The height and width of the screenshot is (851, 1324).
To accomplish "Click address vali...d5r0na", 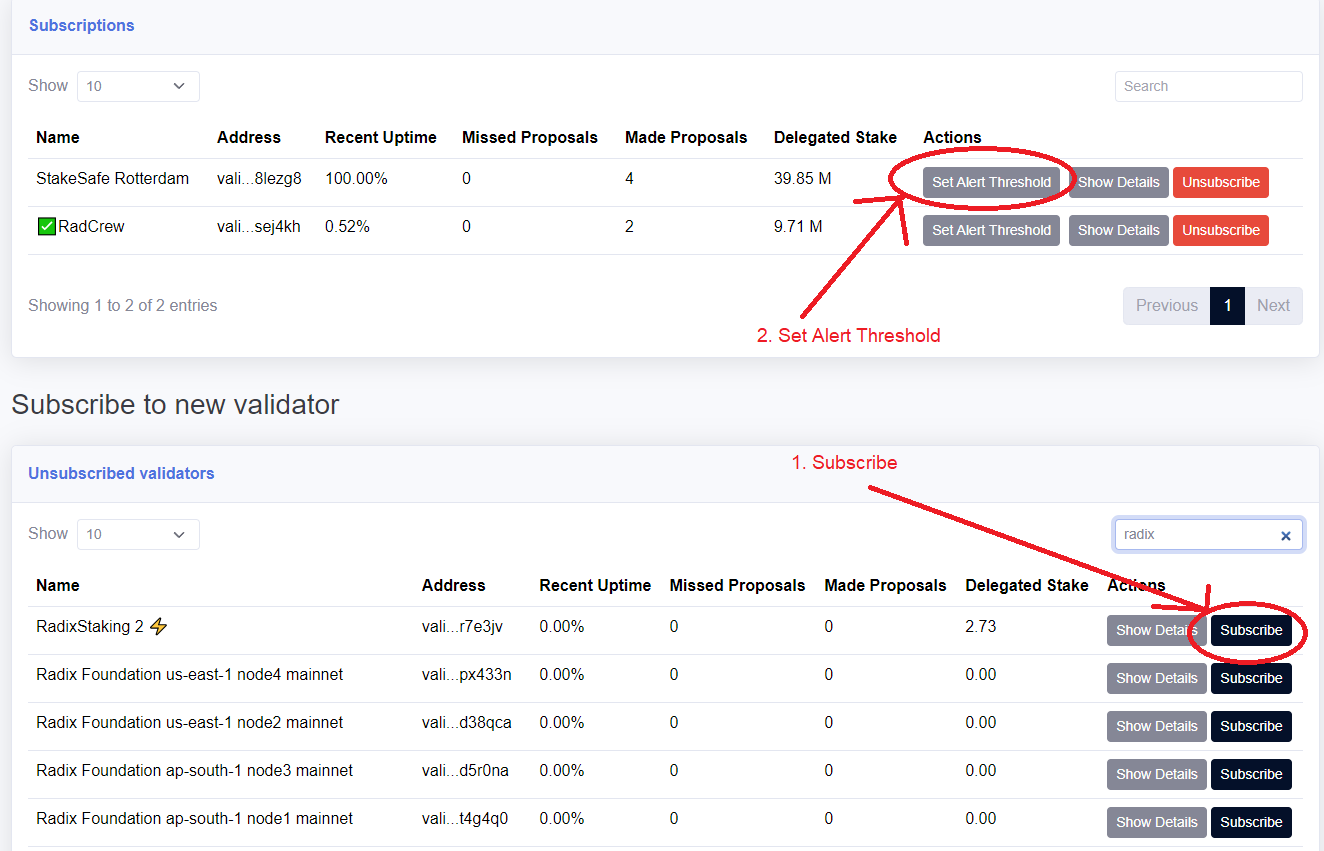I will 466,771.
